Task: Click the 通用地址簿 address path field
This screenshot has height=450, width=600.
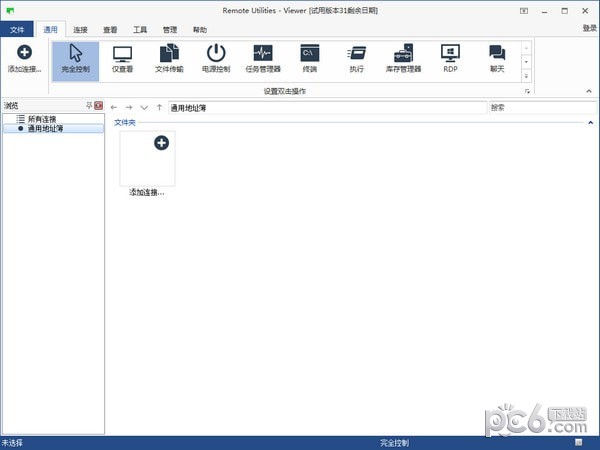Action: 328,108
